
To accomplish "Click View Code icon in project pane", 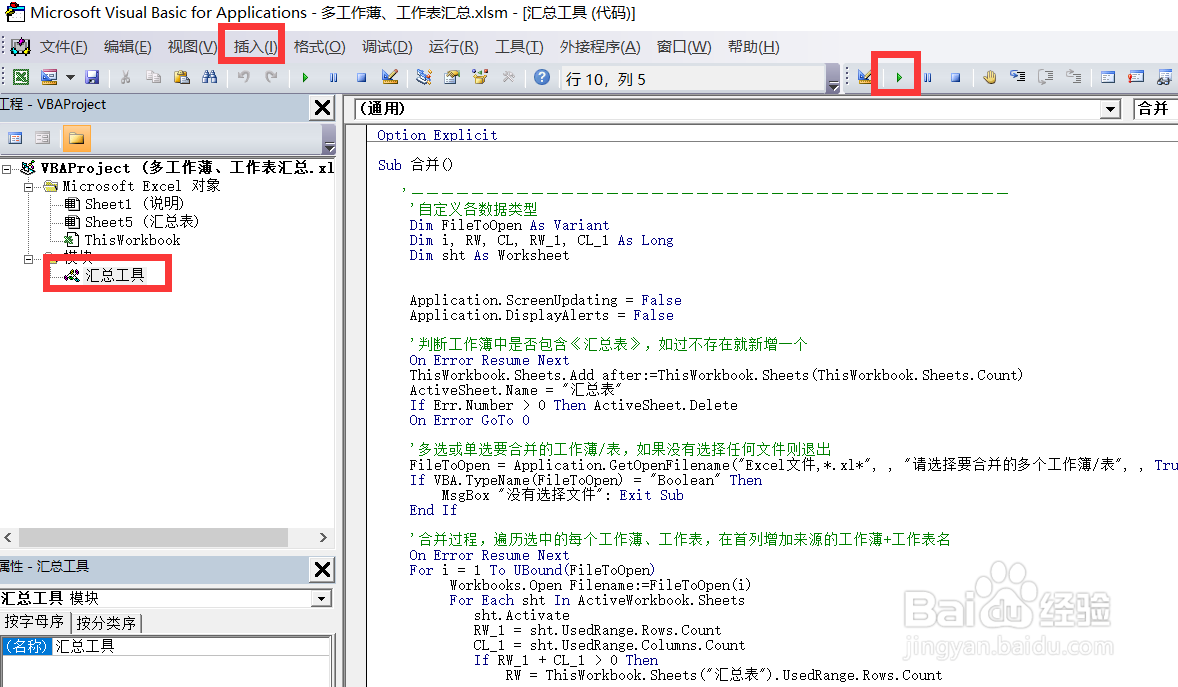I will [x=15, y=138].
